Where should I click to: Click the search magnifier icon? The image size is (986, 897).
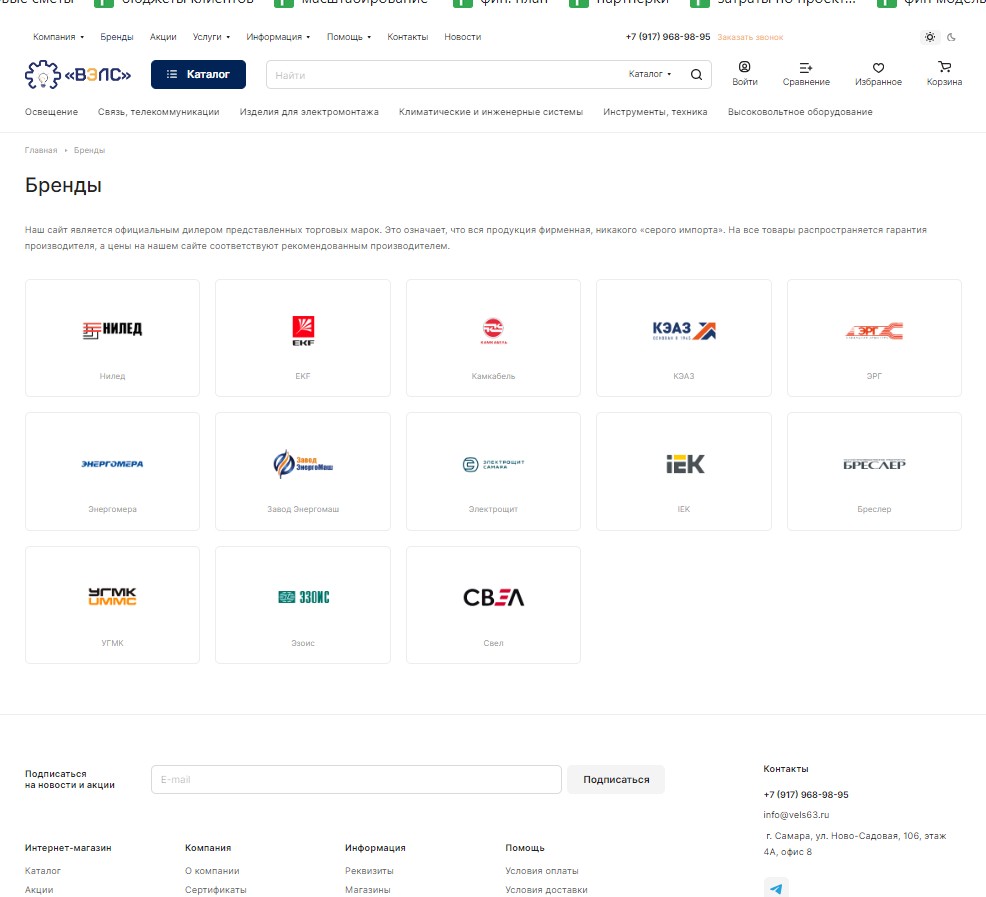696,75
